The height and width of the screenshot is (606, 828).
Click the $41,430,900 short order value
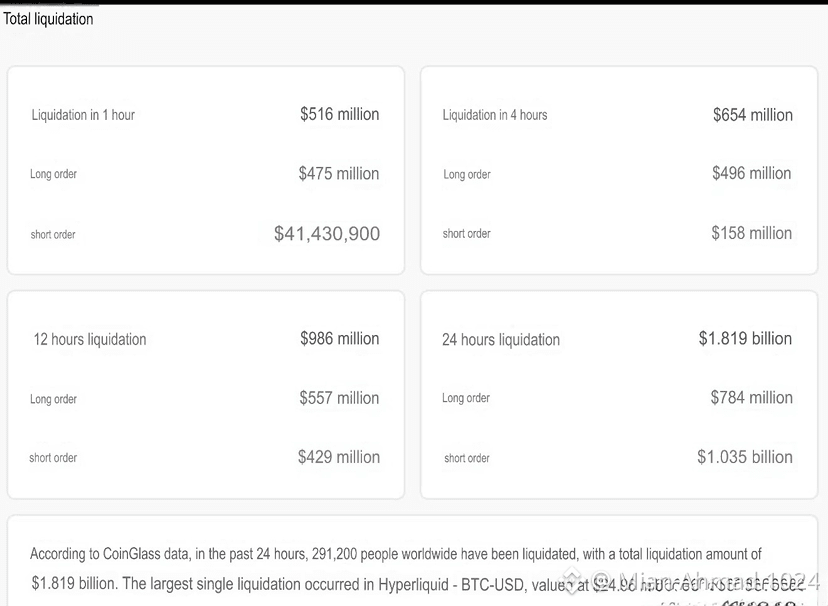pos(327,233)
